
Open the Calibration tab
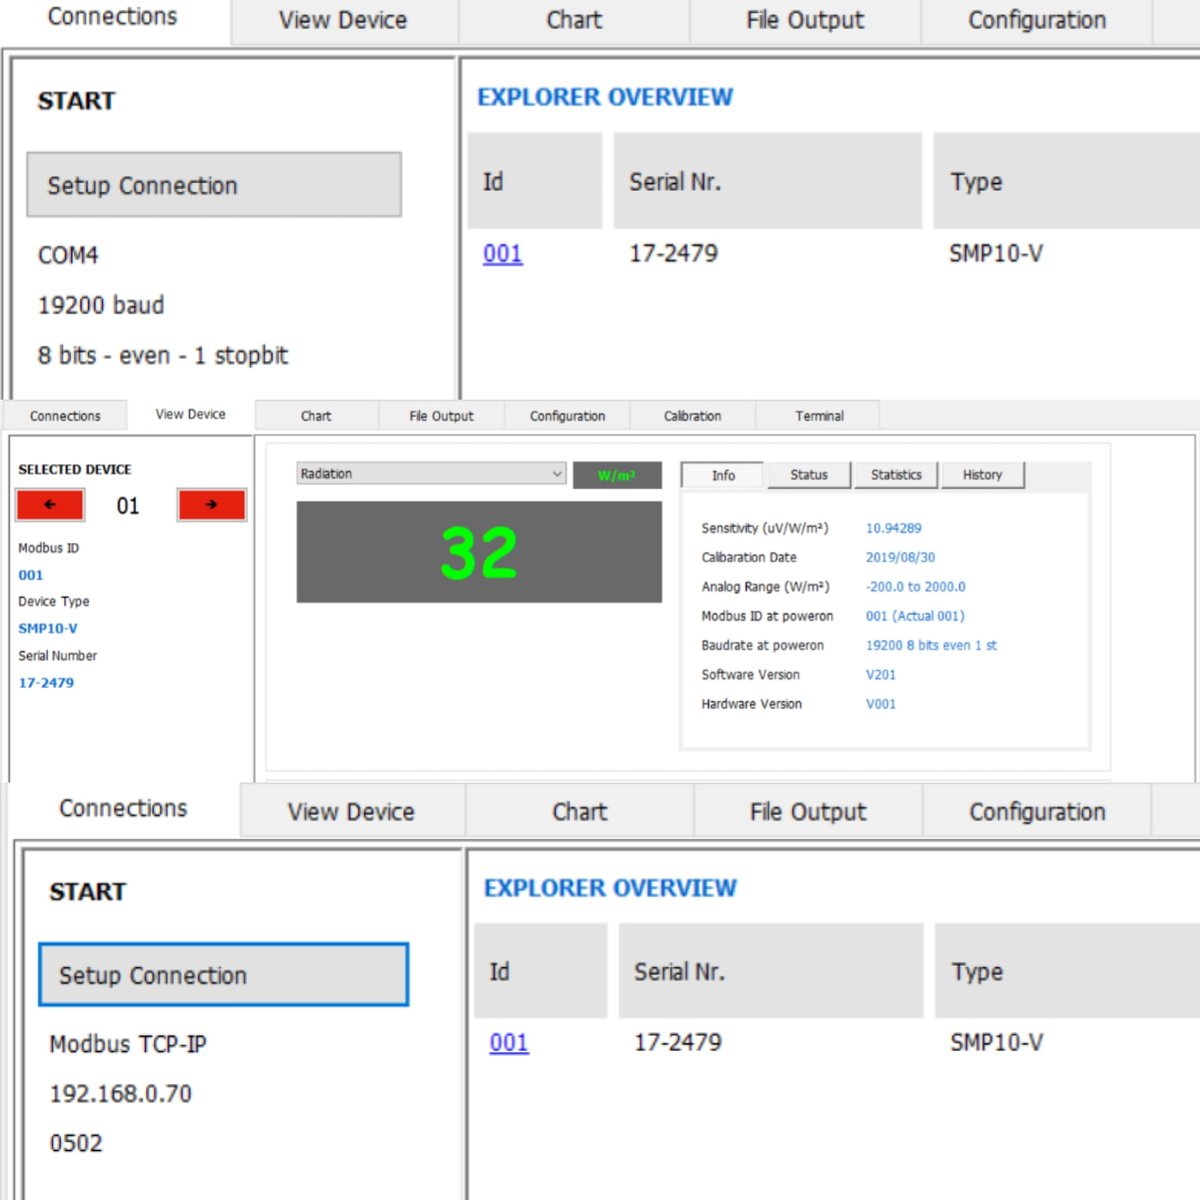692,416
